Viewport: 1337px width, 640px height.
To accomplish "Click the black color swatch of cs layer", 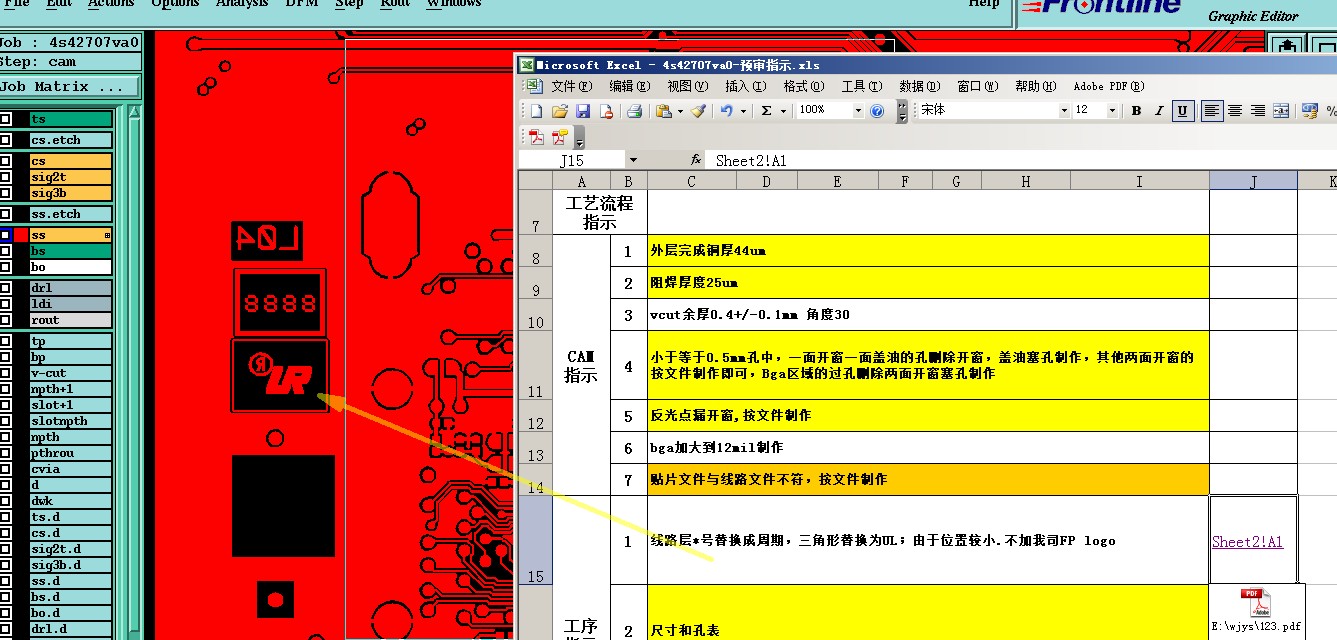I will [x=21, y=161].
